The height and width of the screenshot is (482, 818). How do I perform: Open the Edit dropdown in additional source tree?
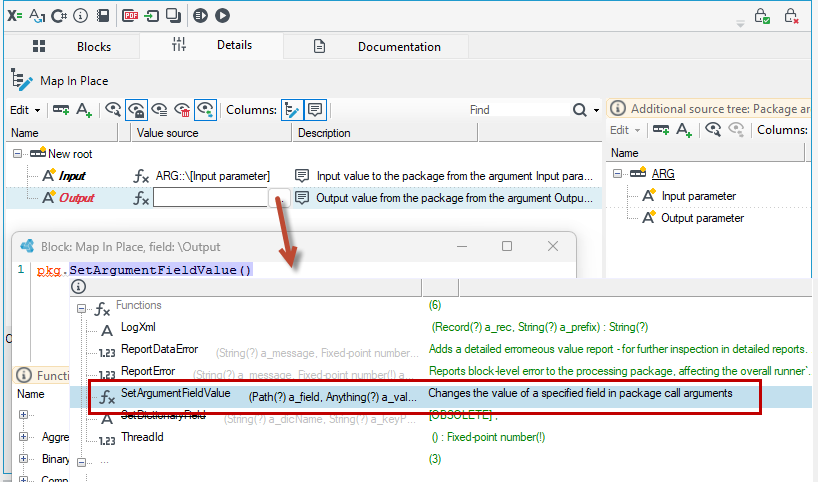click(624, 130)
